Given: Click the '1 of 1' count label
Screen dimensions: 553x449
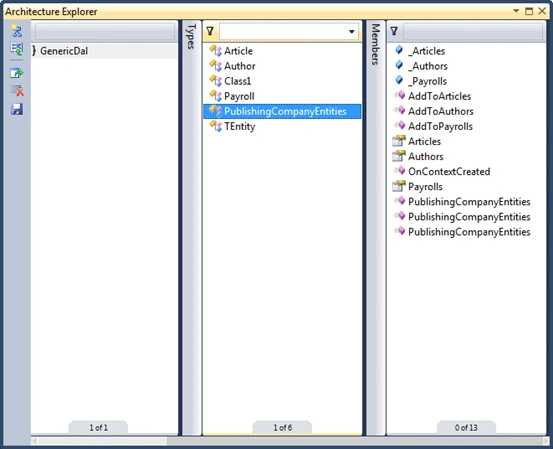Looking at the screenshot, I should coord(98,428).
